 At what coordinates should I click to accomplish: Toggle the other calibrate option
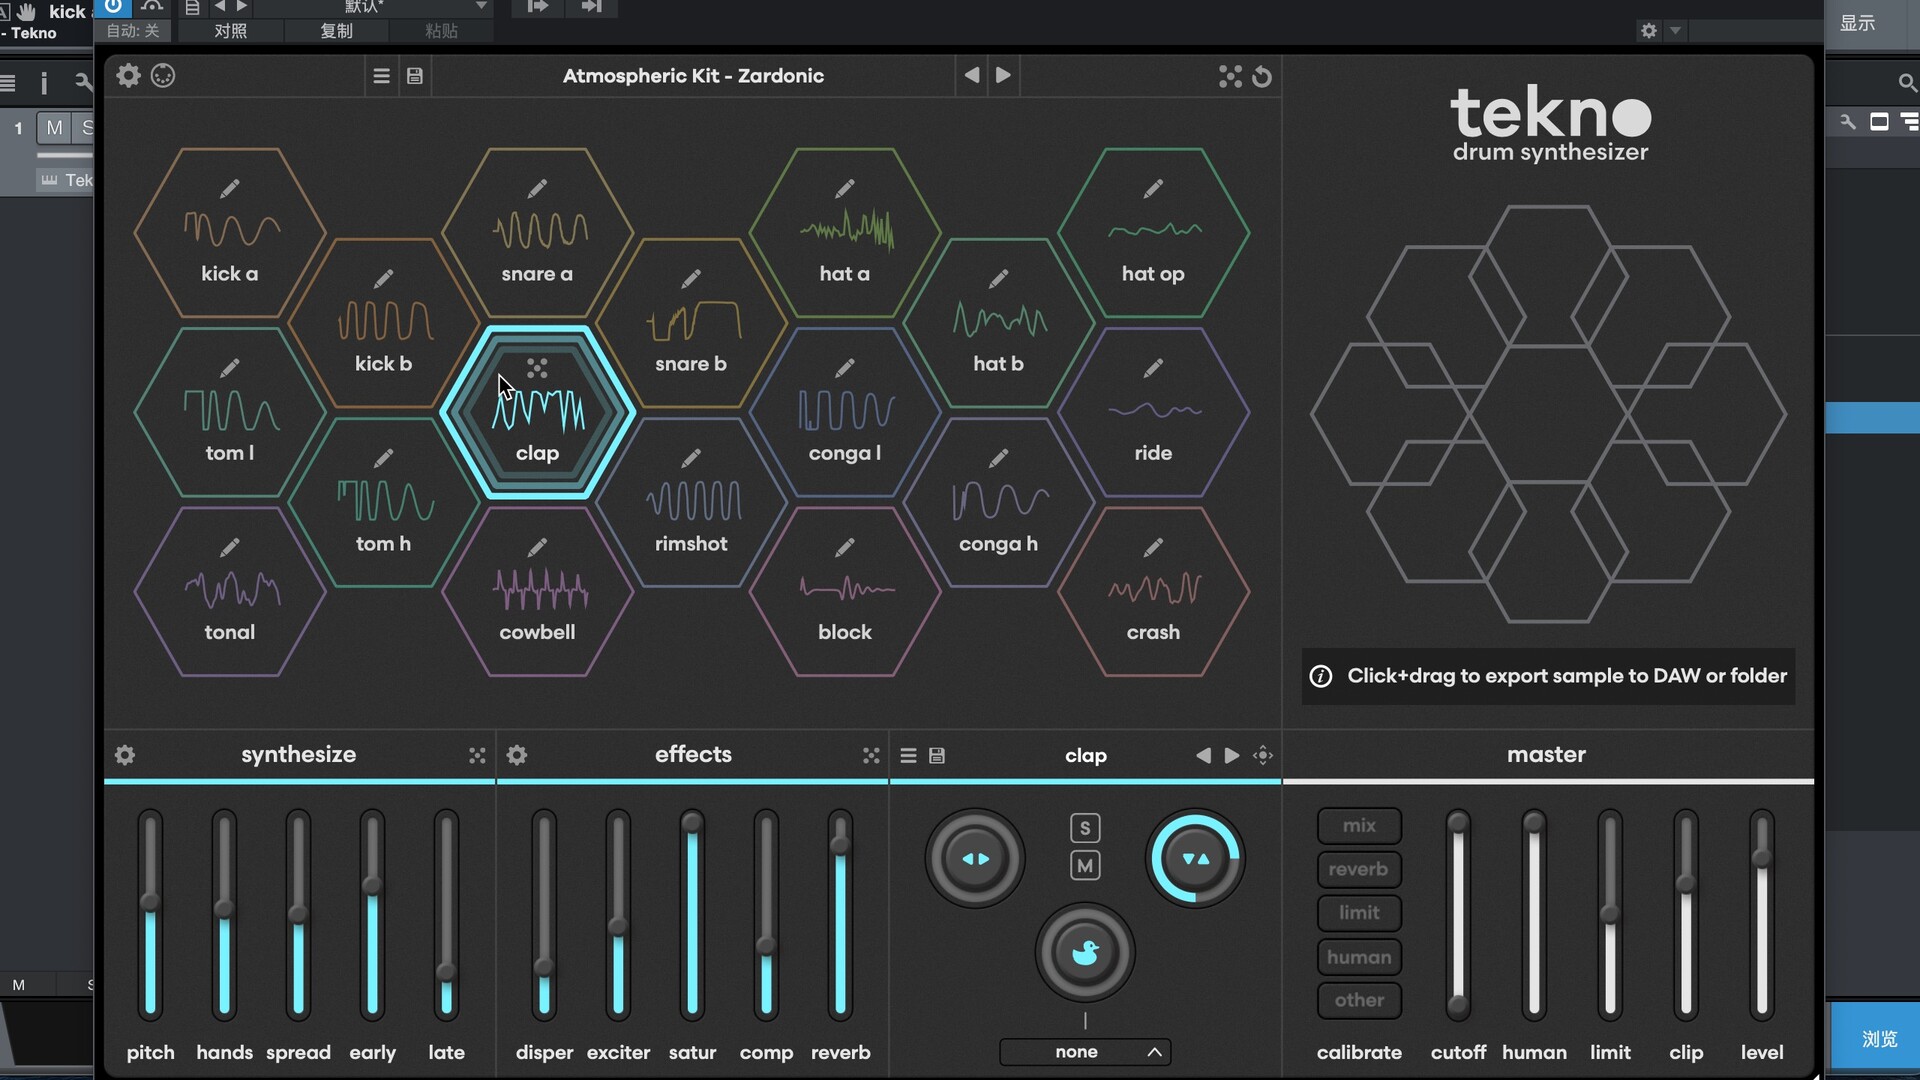(x=1359, y=1000)
